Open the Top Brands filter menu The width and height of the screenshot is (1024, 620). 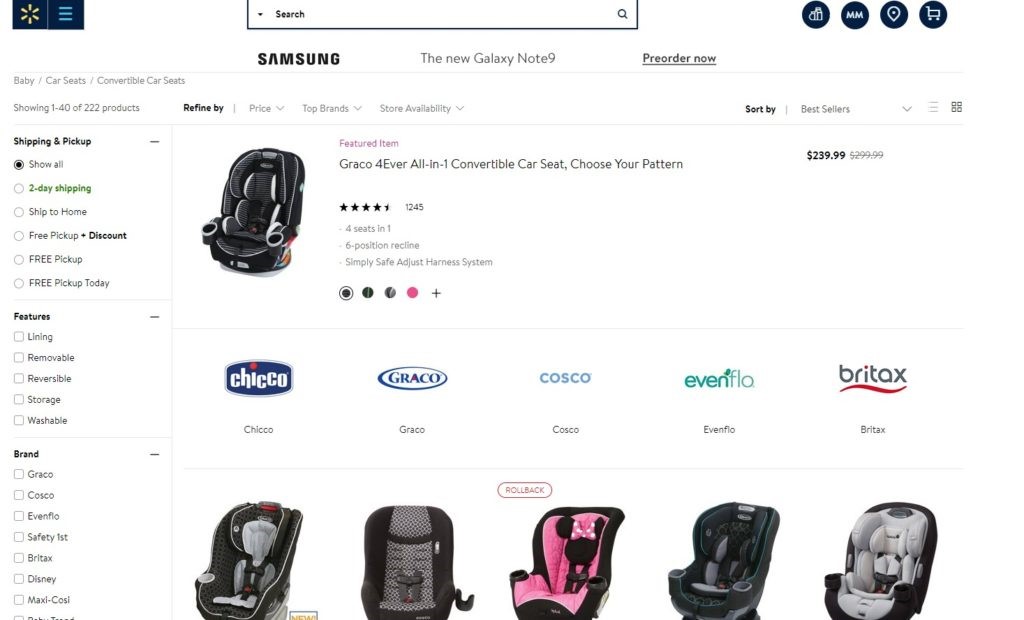[331, 108]
